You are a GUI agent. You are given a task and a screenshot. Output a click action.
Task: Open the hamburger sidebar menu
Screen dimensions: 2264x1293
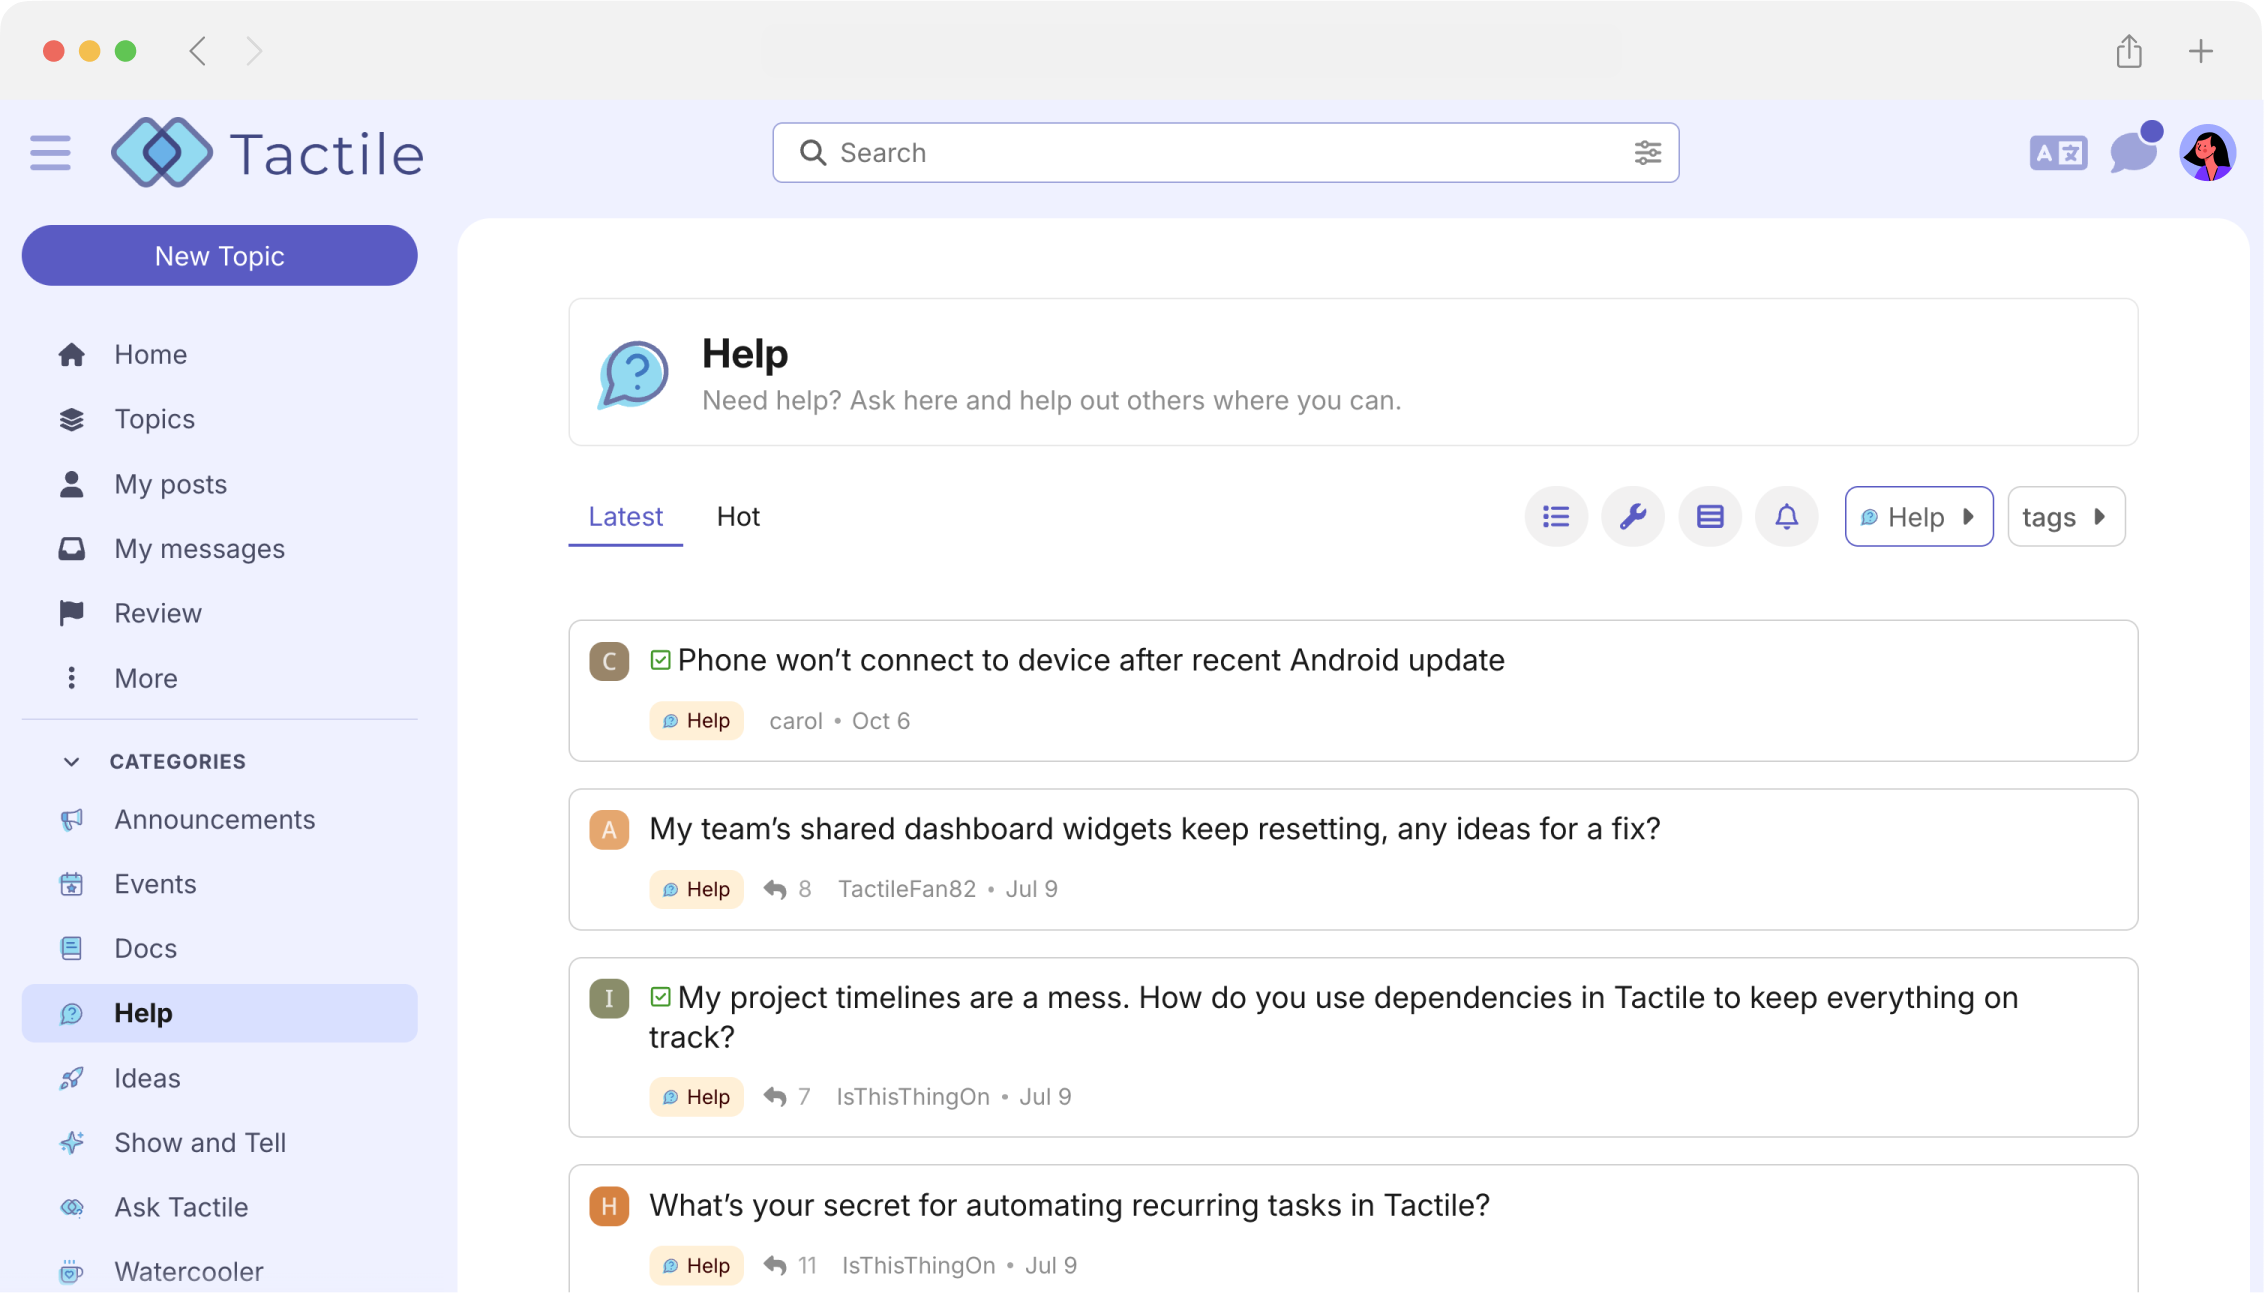pyautogui.click(x=50, y=153)
